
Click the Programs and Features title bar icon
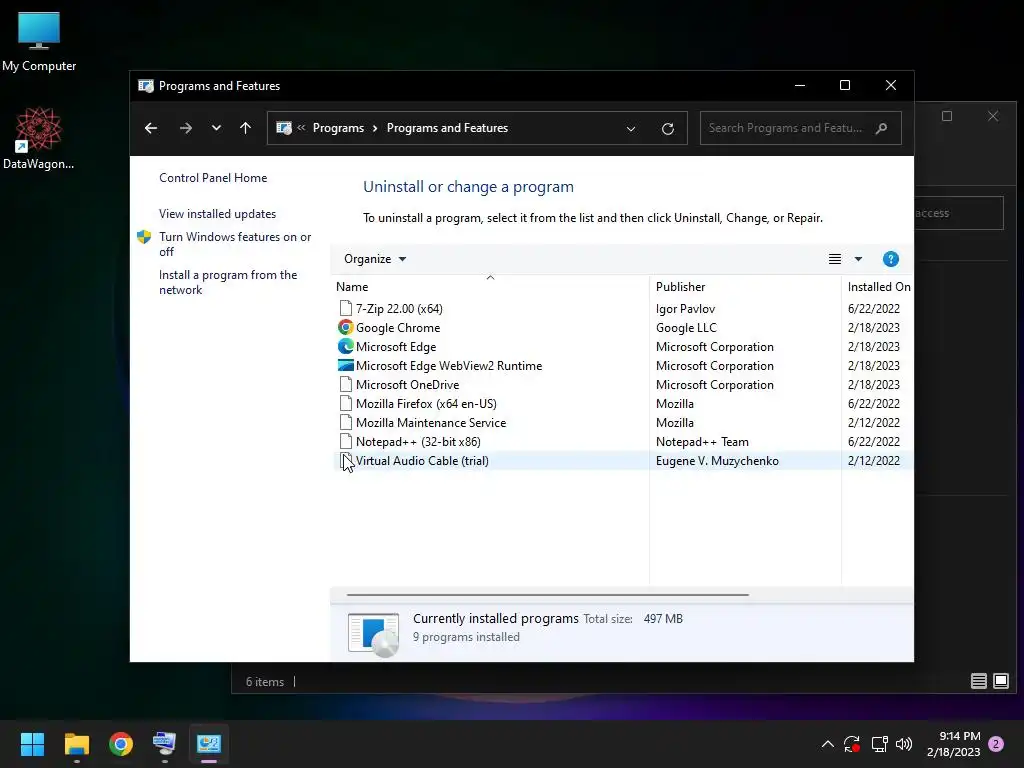146,86
